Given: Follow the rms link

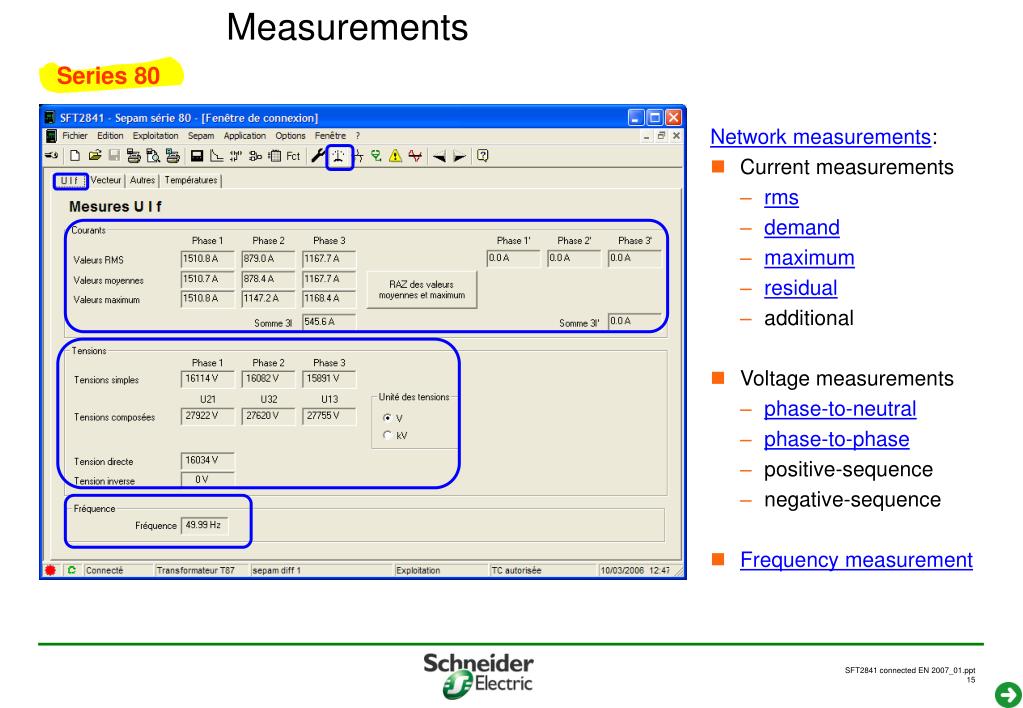Looking at the screenshot, I should (781, 198).
